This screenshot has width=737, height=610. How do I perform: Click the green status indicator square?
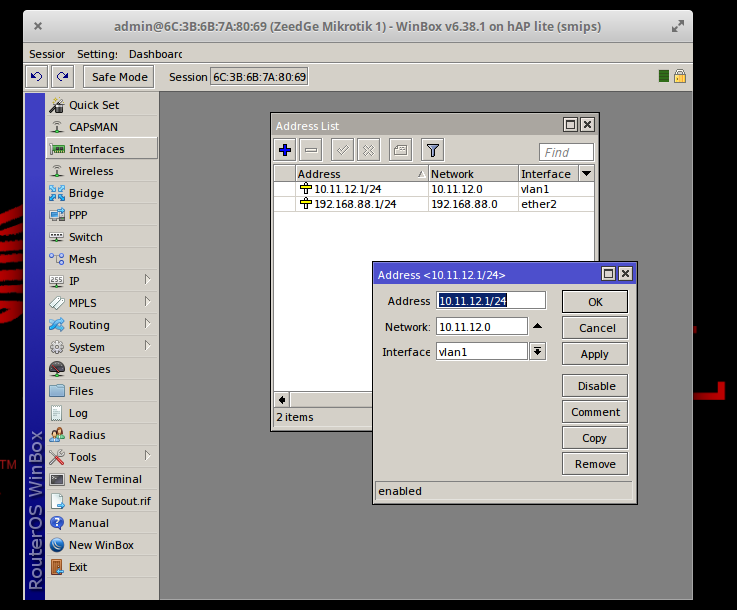(664, 76)
